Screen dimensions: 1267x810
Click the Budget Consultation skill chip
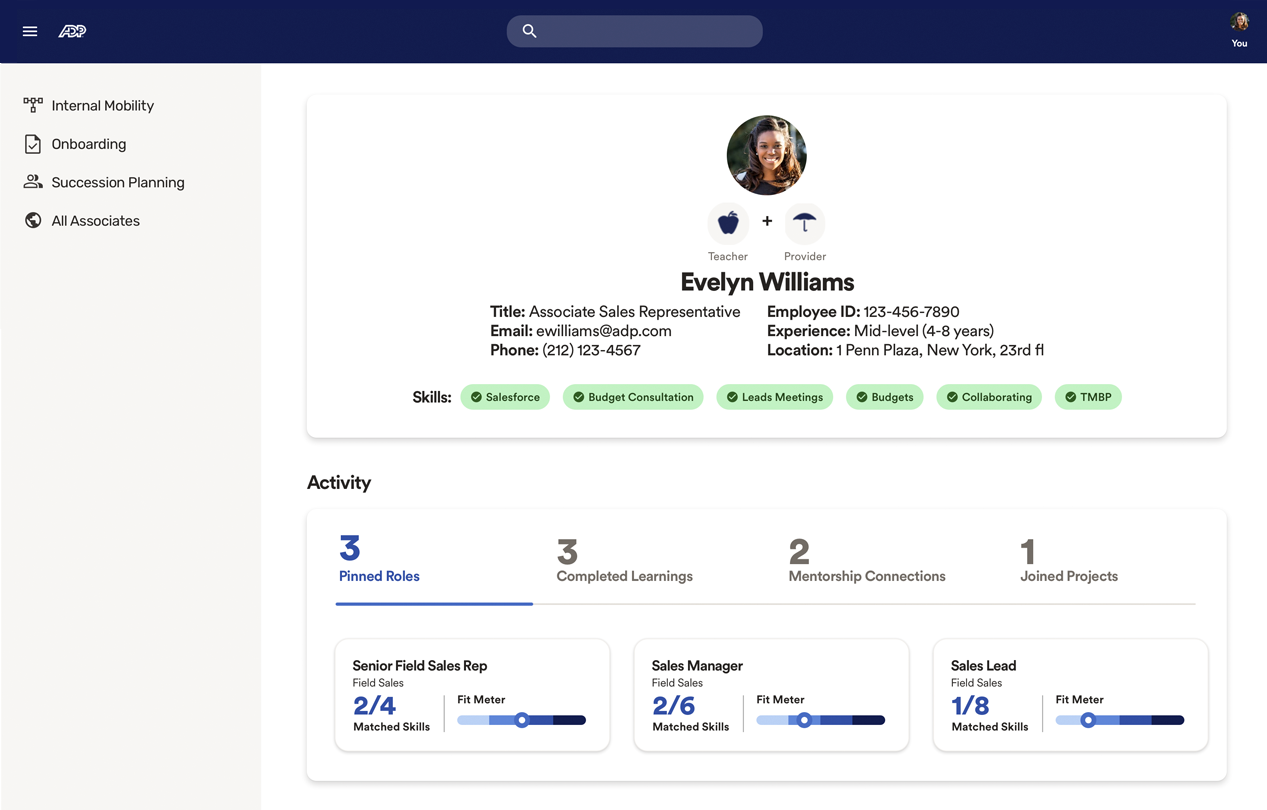[633, 397]
